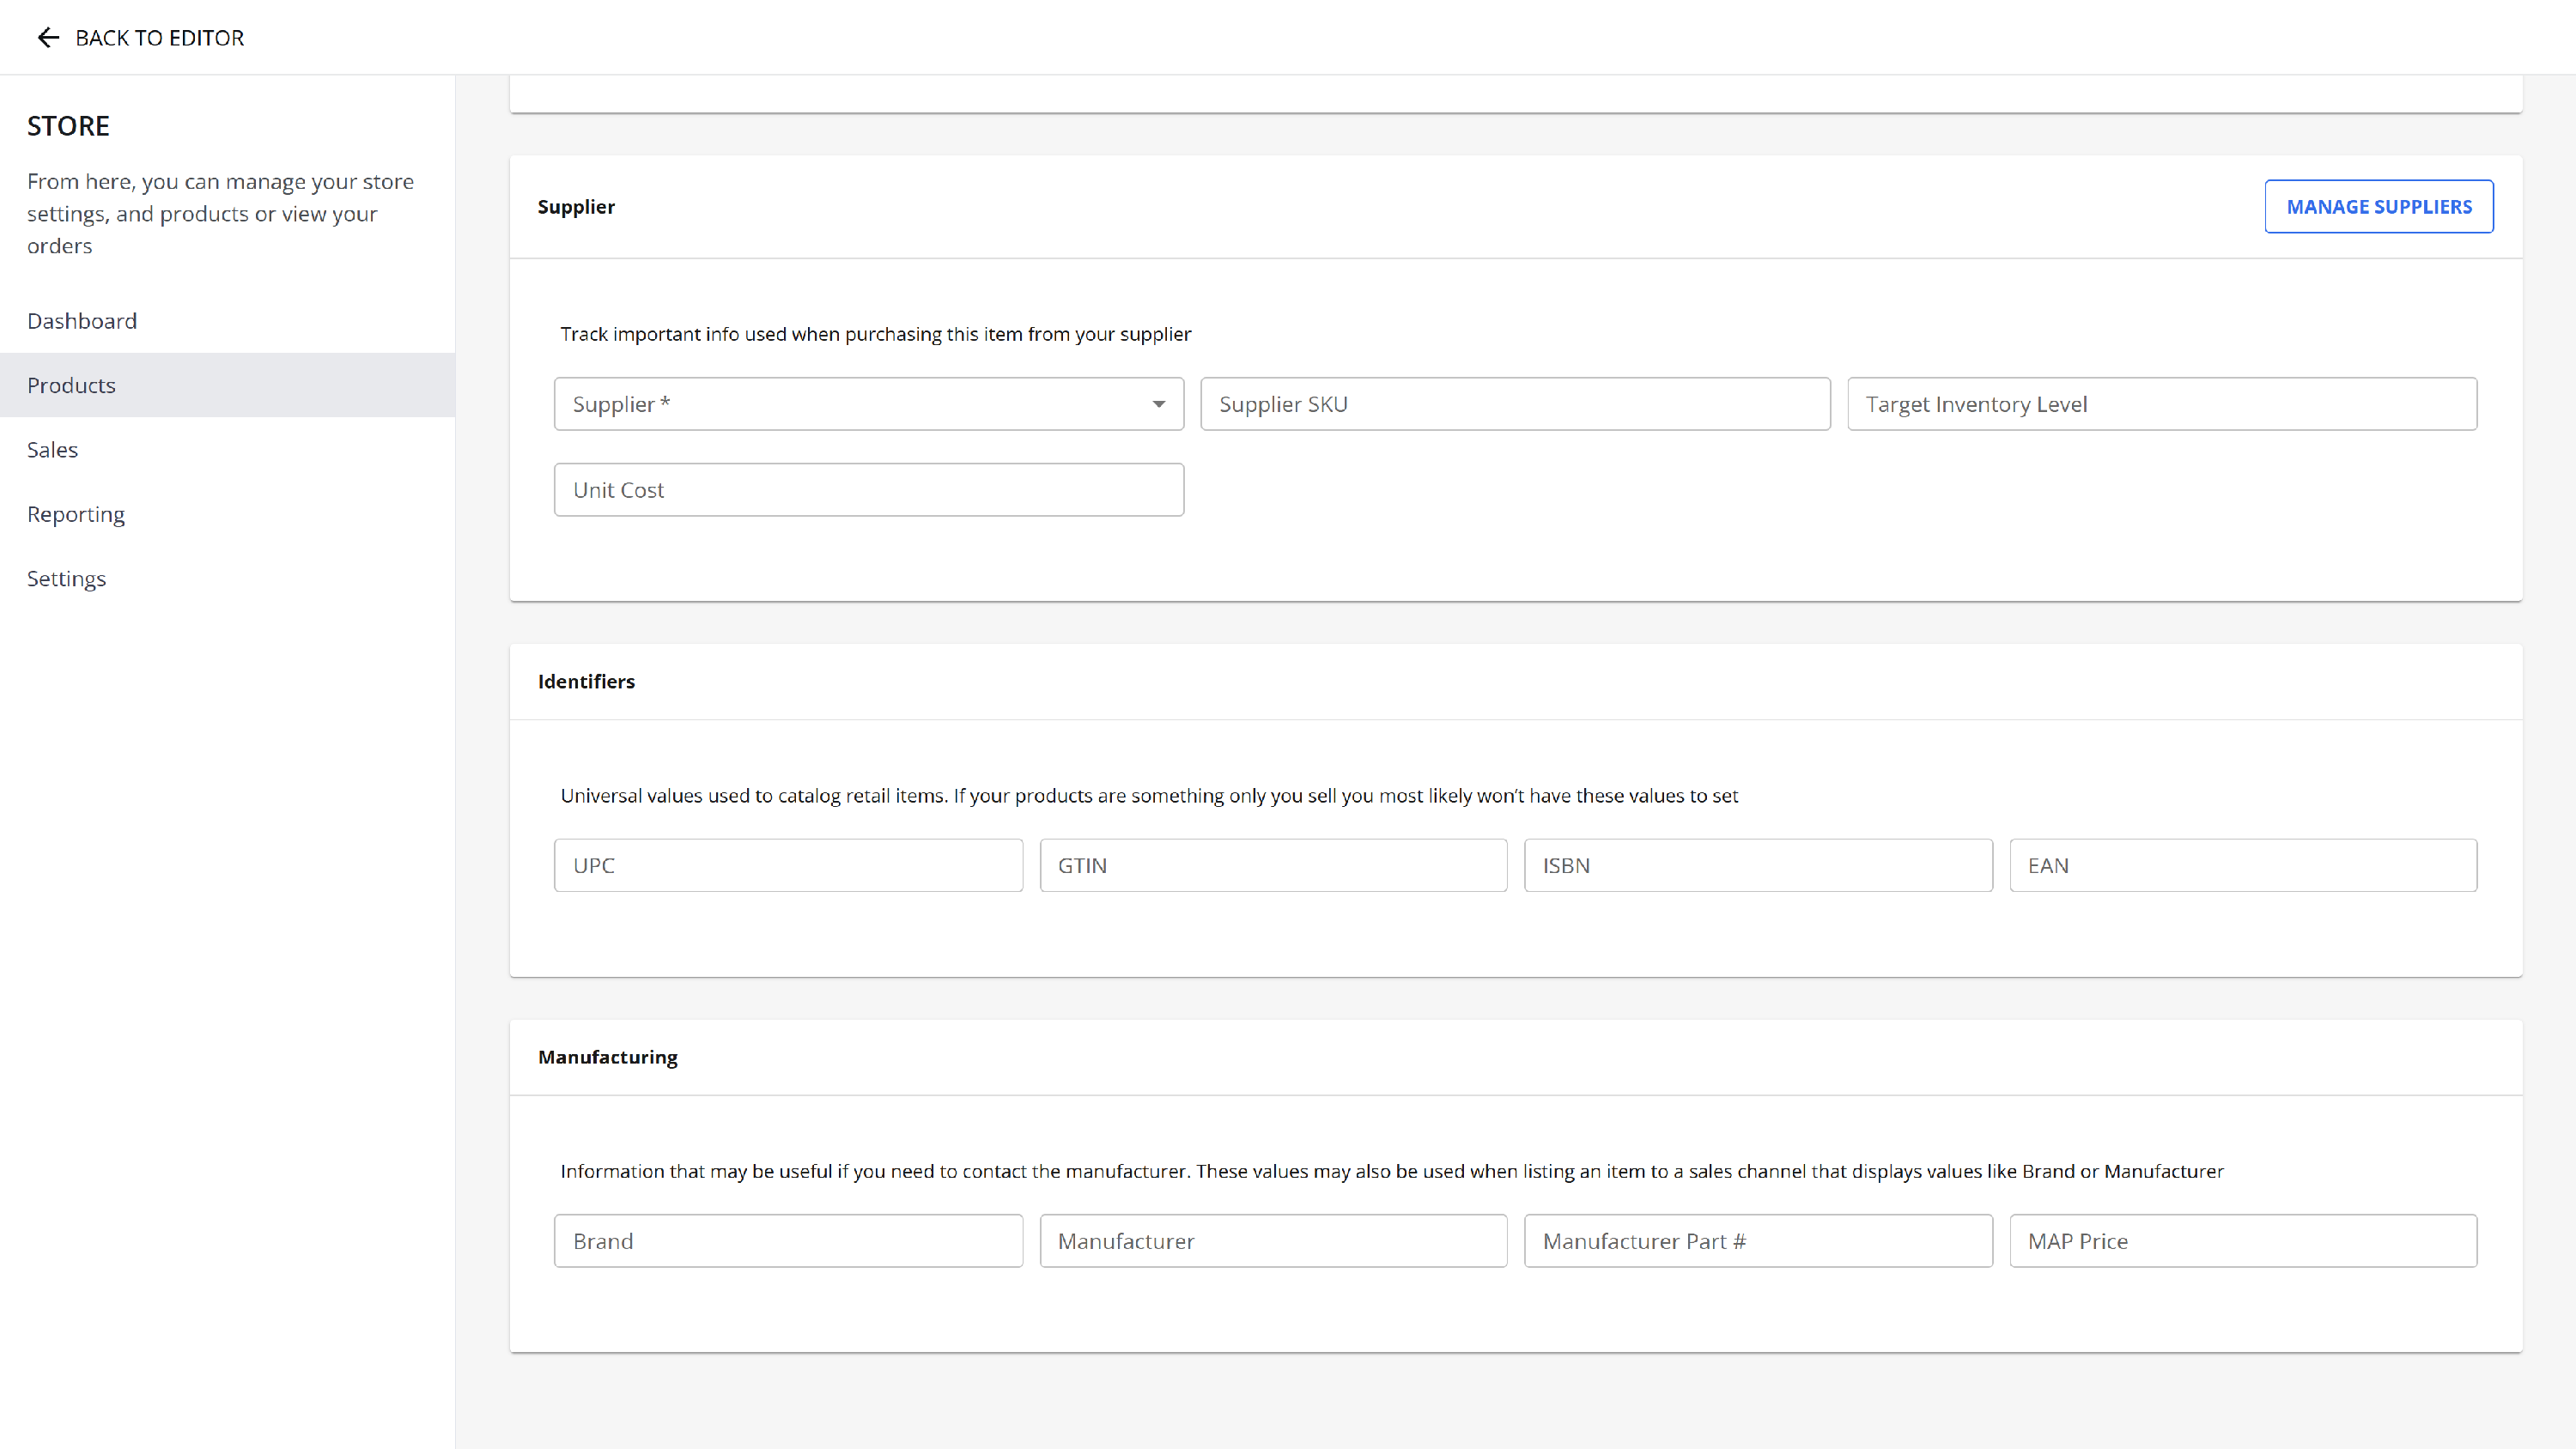This screenshot has width=2576, height=1449.
Task: Click the Brand input field
Action: coord(788,1241)
